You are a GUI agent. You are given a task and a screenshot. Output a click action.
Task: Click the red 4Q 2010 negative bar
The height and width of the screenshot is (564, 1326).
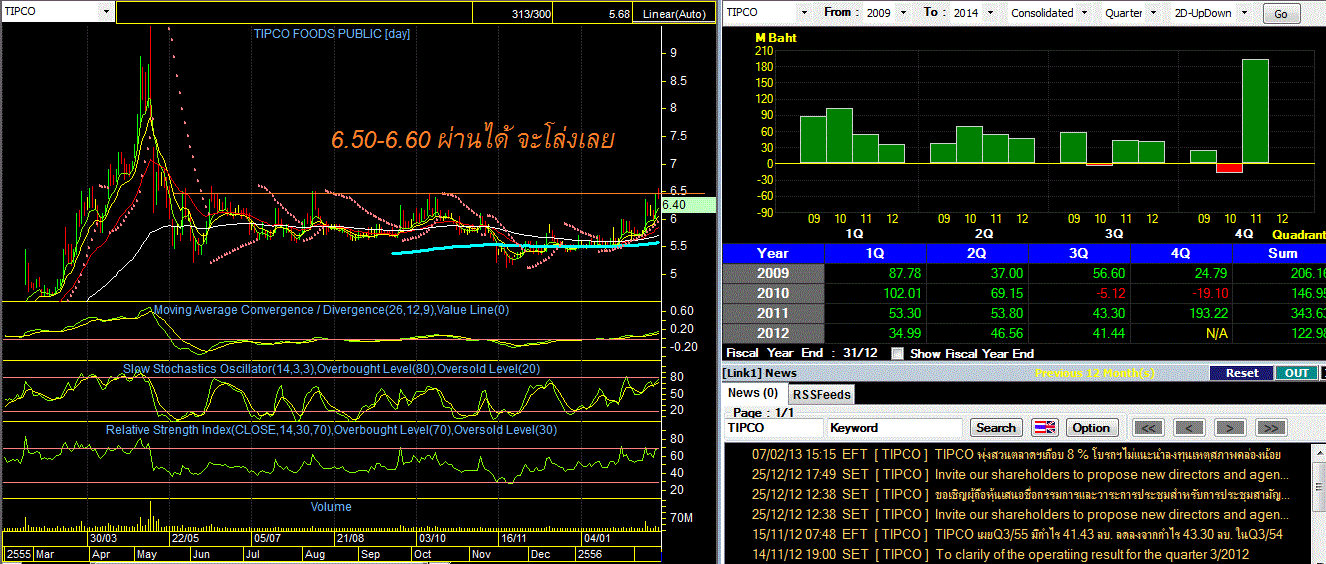[x=1229, y=167]
